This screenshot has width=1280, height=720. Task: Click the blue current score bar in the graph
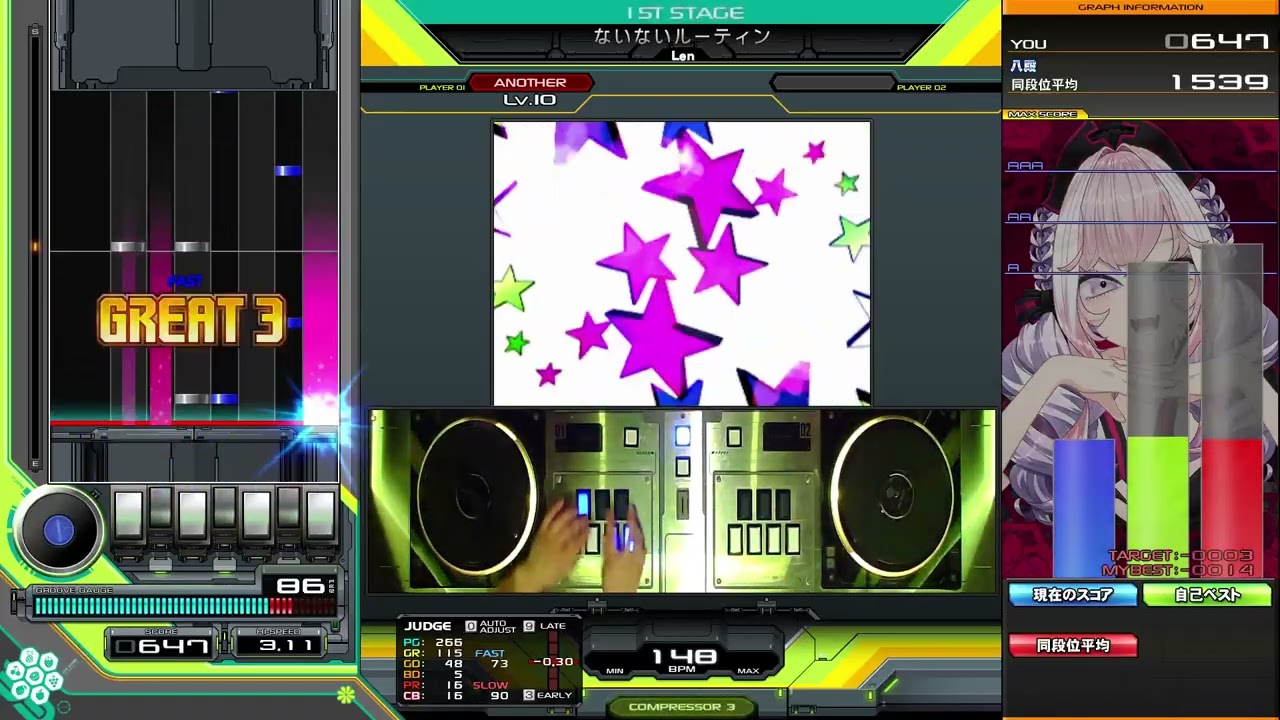tap(1083, 509)
